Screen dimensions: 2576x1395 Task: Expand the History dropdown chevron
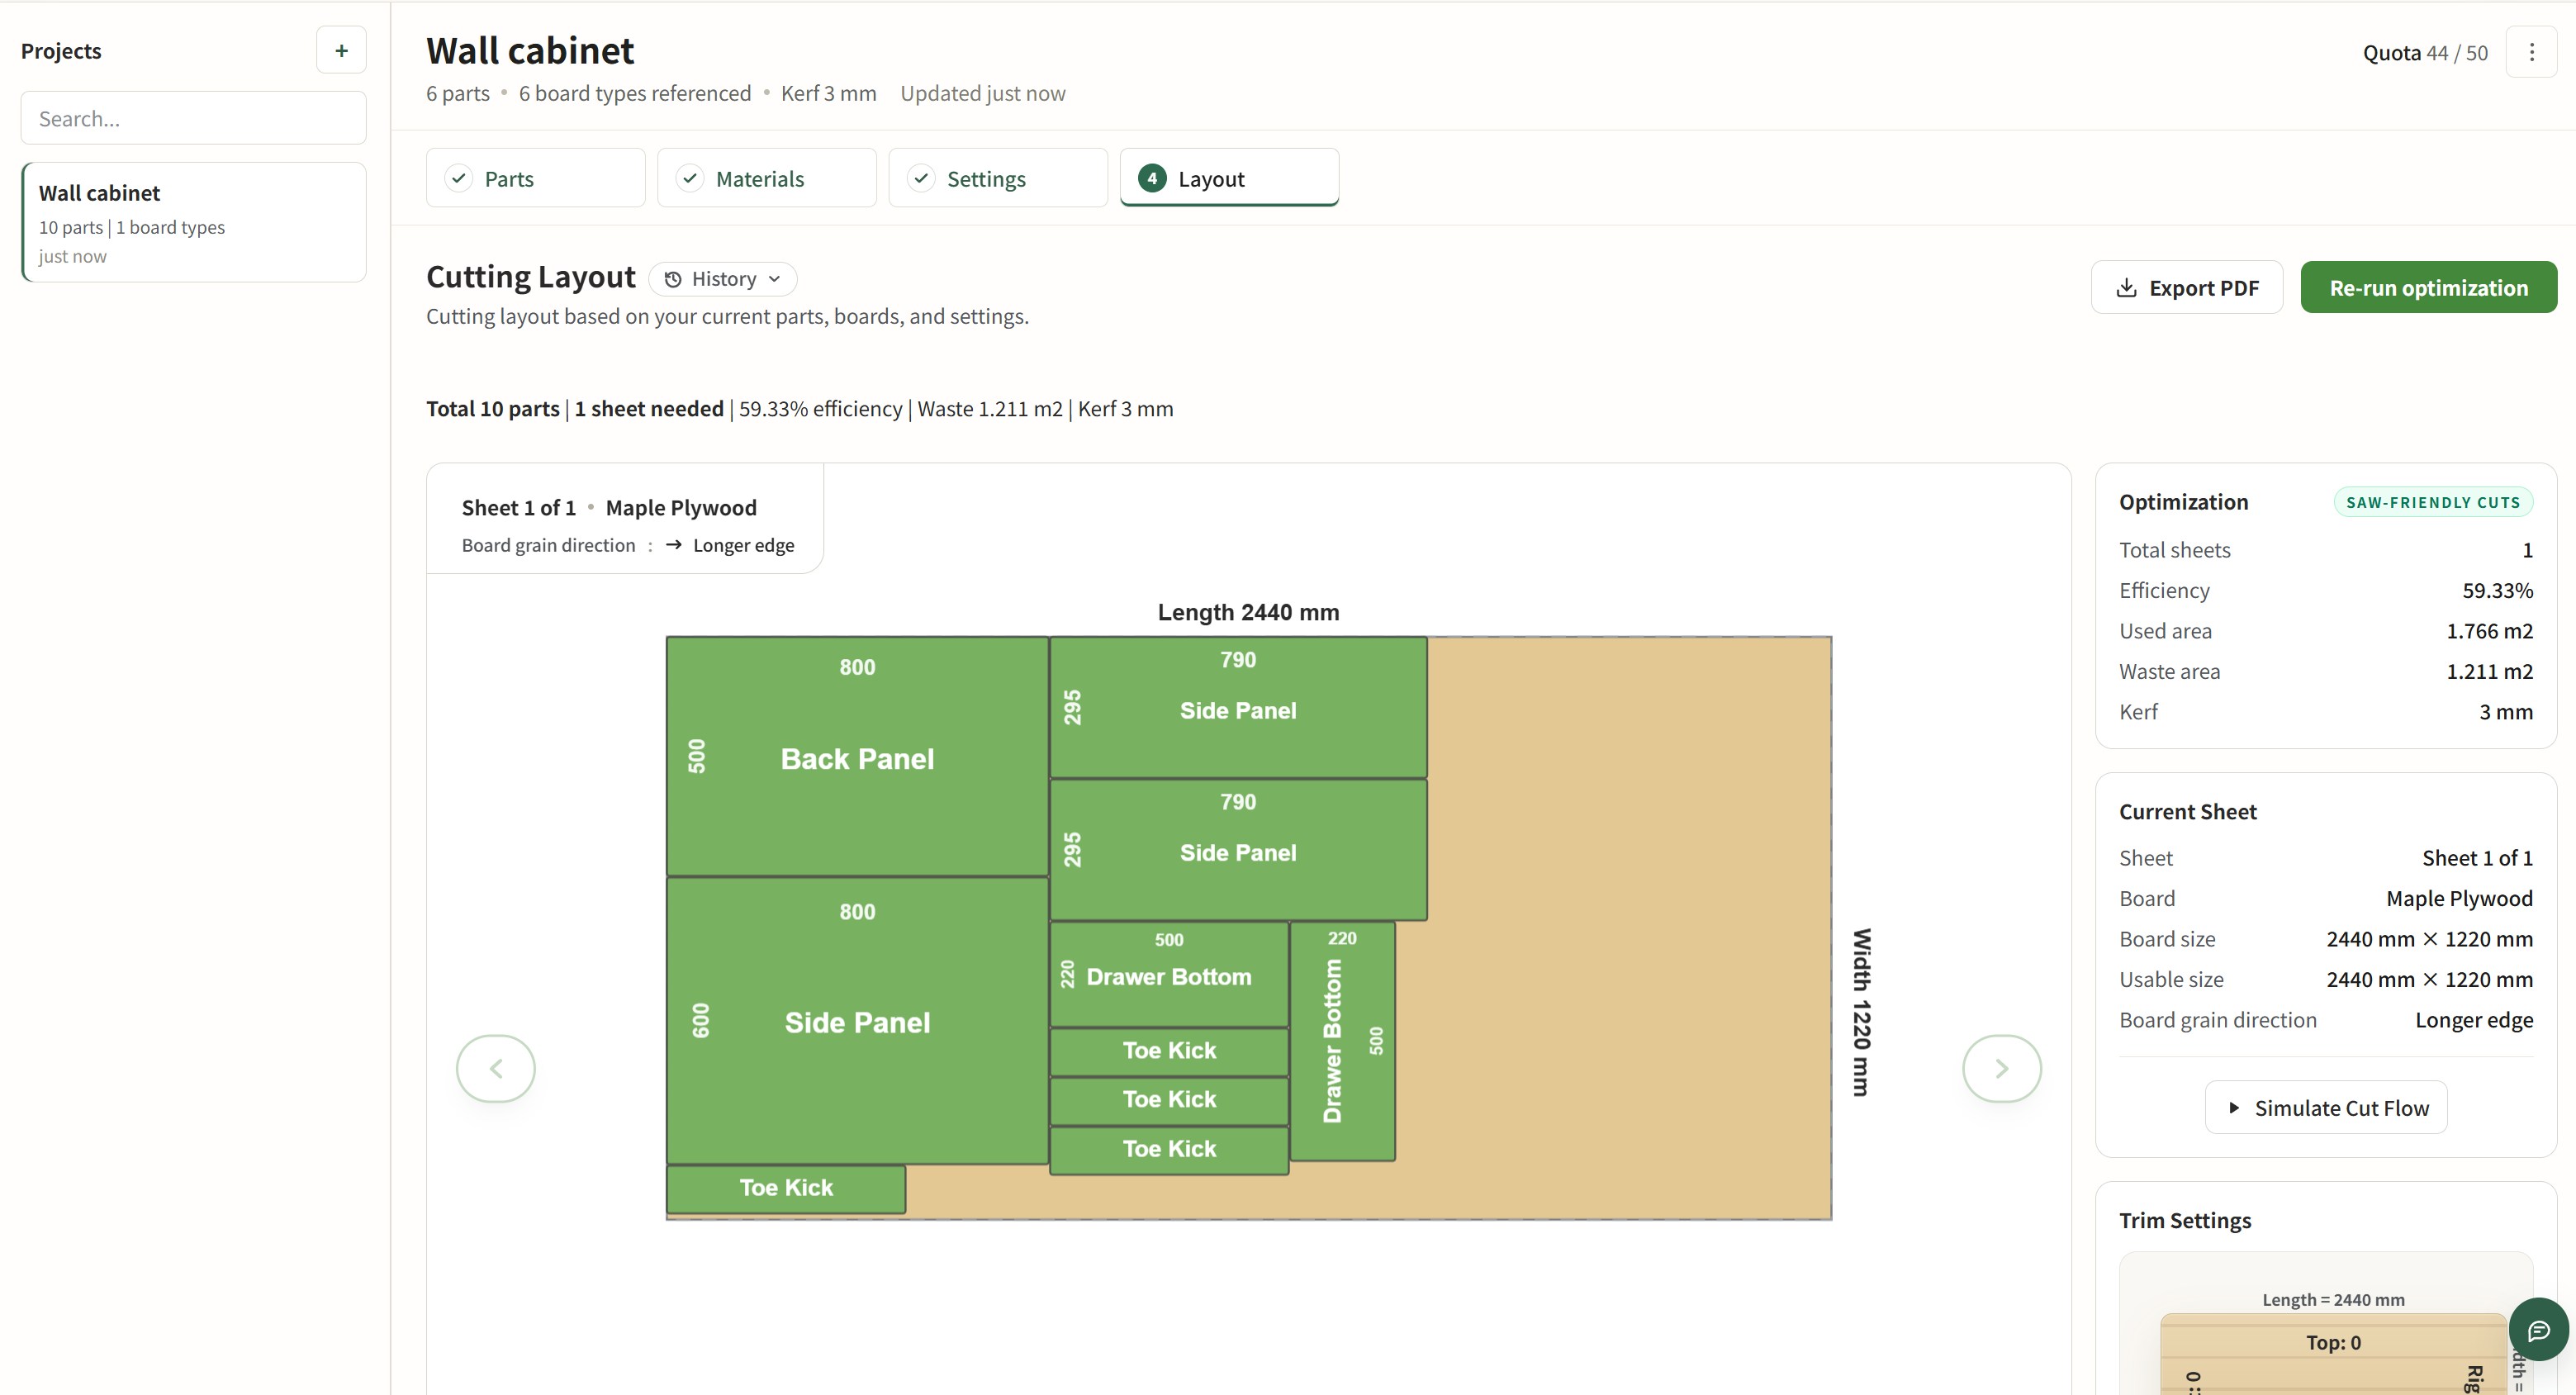click(775, 279)
